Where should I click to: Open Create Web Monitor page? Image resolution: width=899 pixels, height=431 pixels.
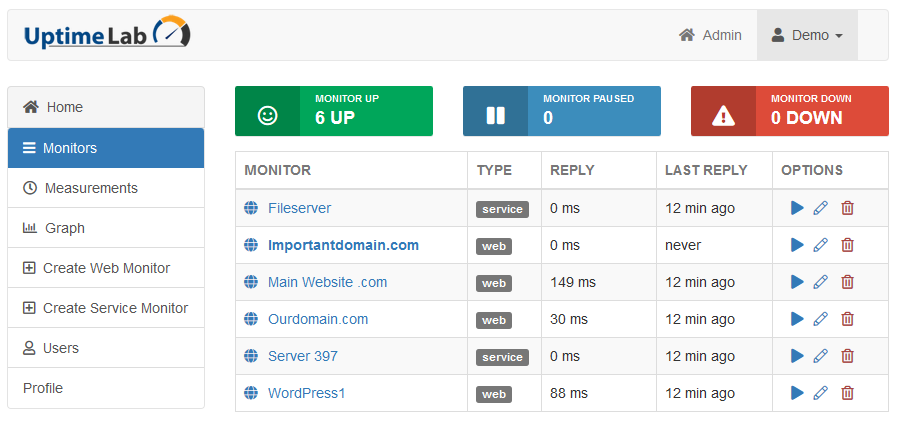(x=106, y=268)
